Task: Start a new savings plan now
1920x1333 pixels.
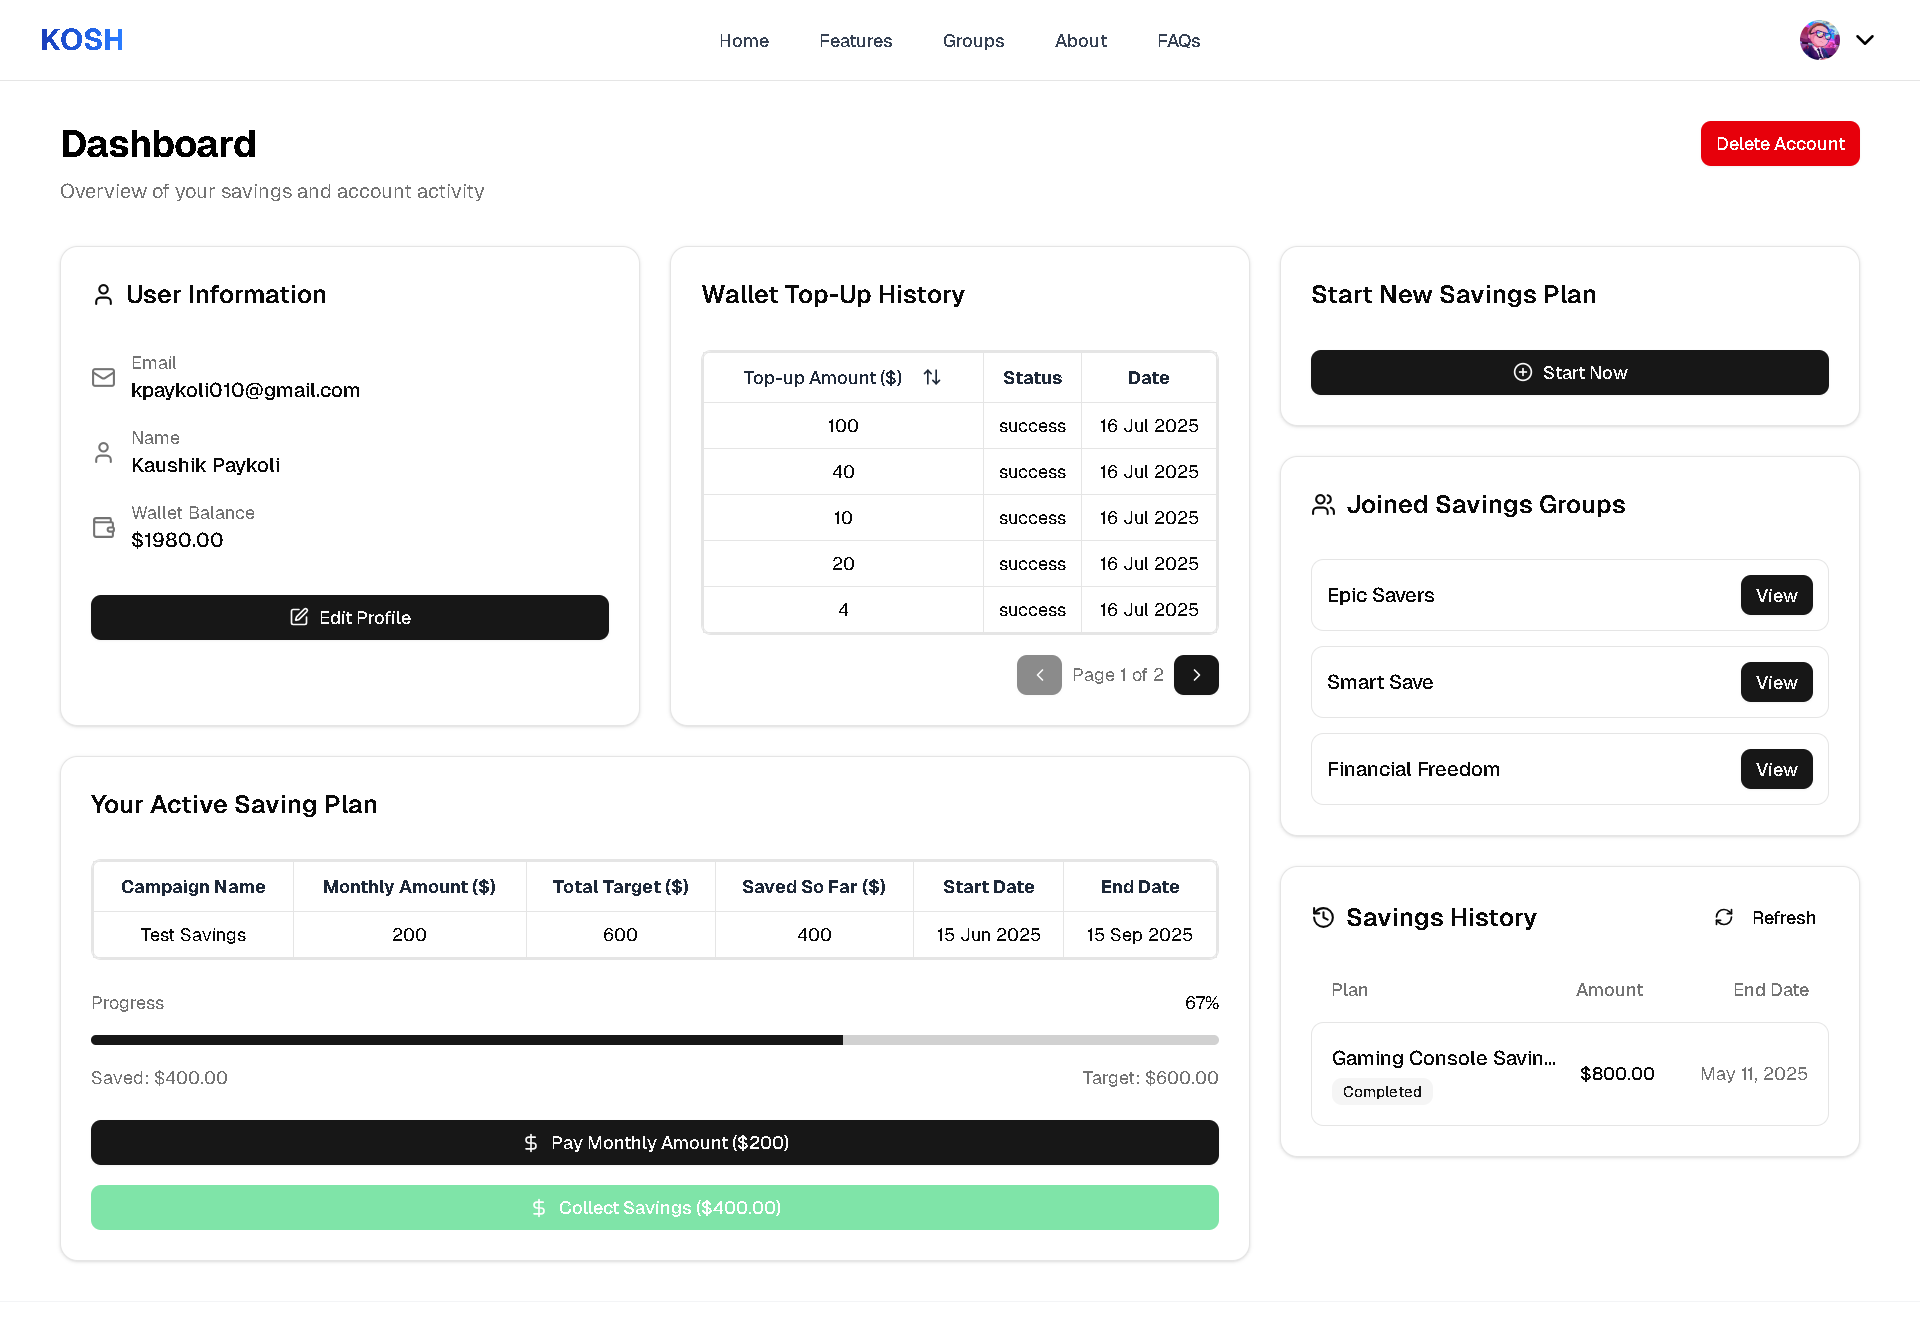Action: point(1569,372)
